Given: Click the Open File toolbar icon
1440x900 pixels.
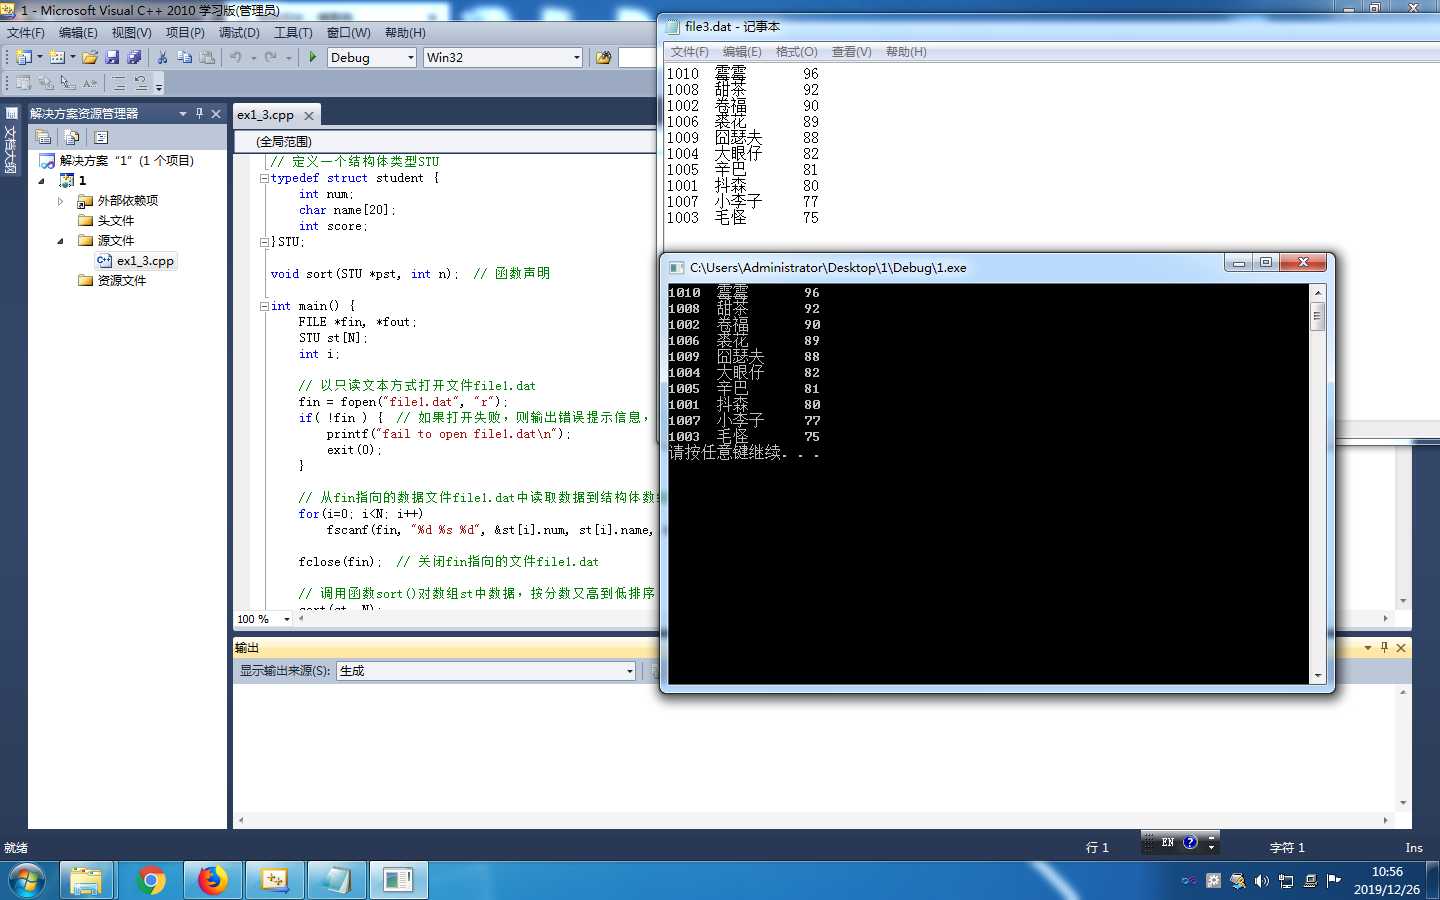Looking at the screenshot, I should [x=90, y=58].
